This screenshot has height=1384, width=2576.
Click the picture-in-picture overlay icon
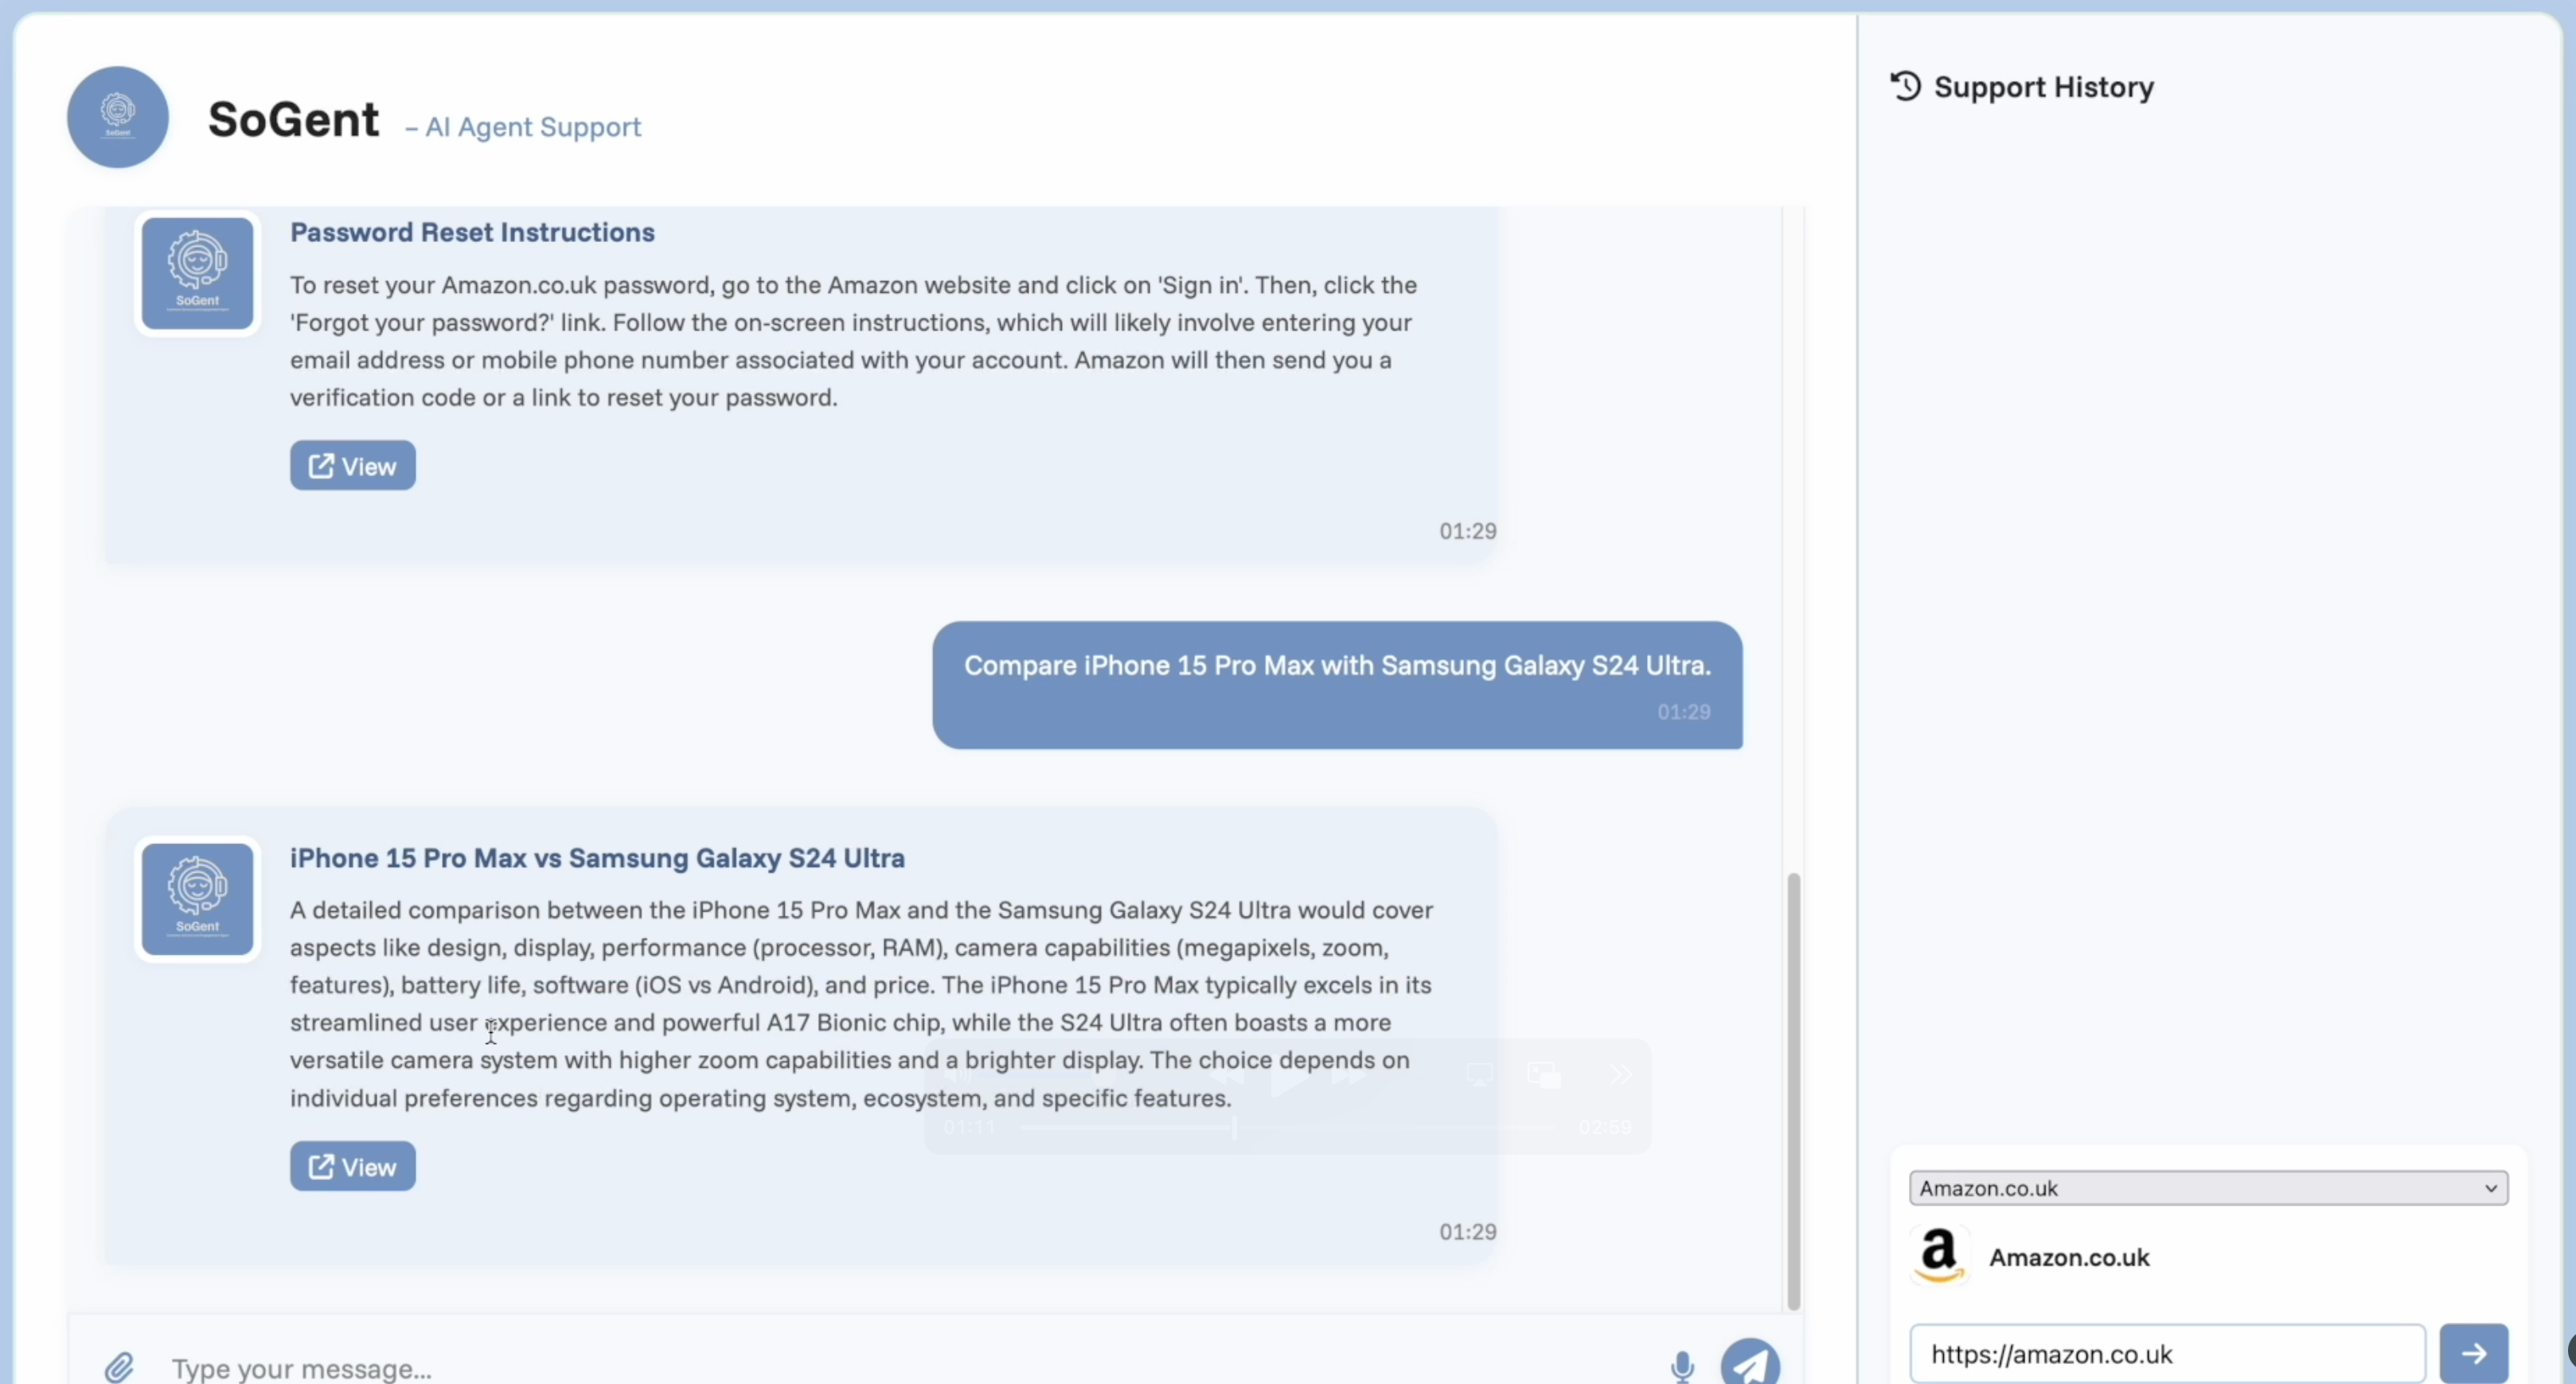click(x=1543, y=1075)
